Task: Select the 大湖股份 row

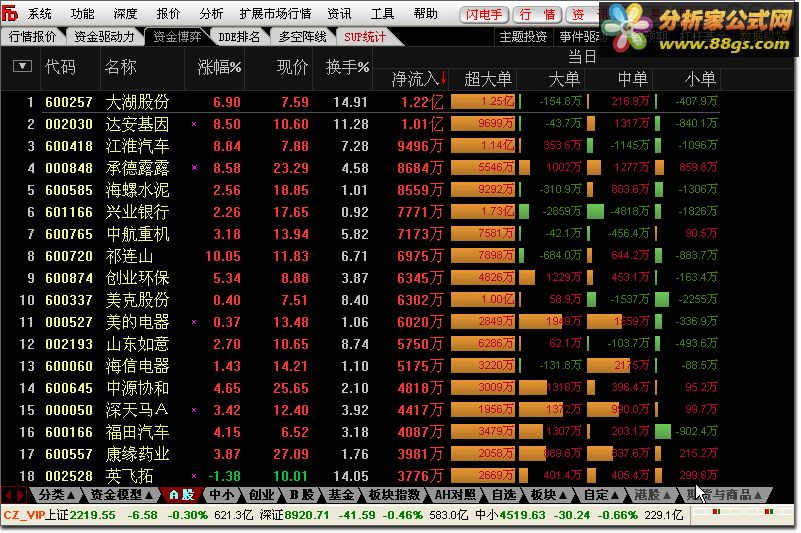Action: pos(361,102)
